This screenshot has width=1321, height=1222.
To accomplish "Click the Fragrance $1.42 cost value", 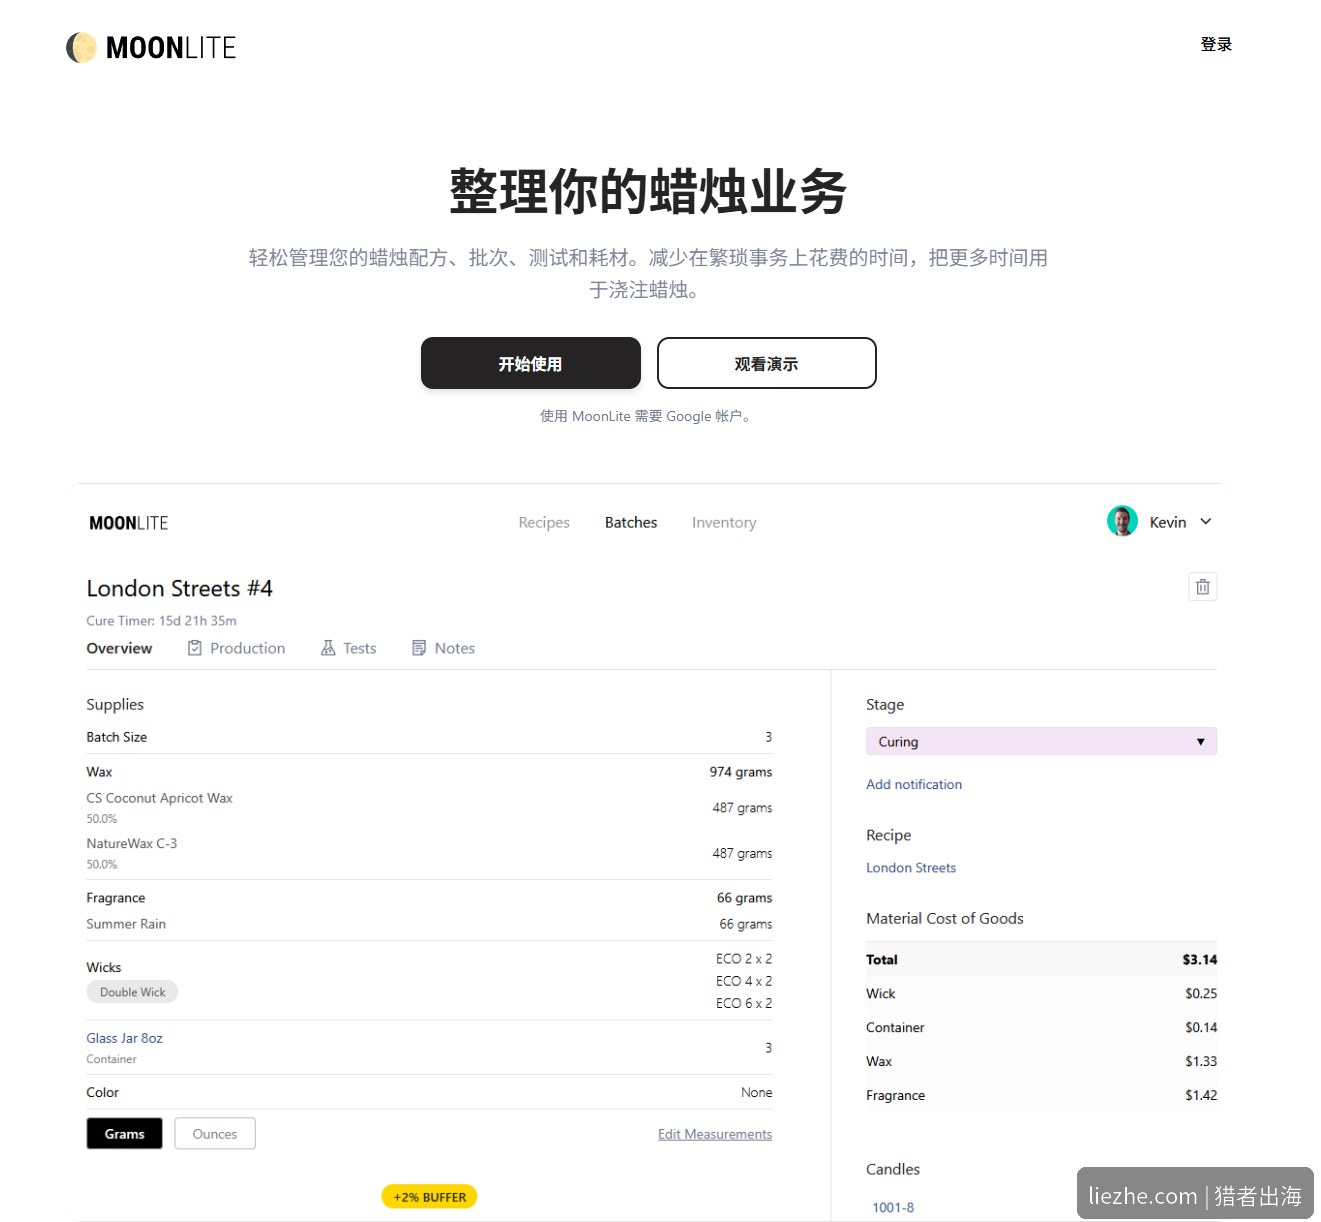I will pos(1201,1095).
